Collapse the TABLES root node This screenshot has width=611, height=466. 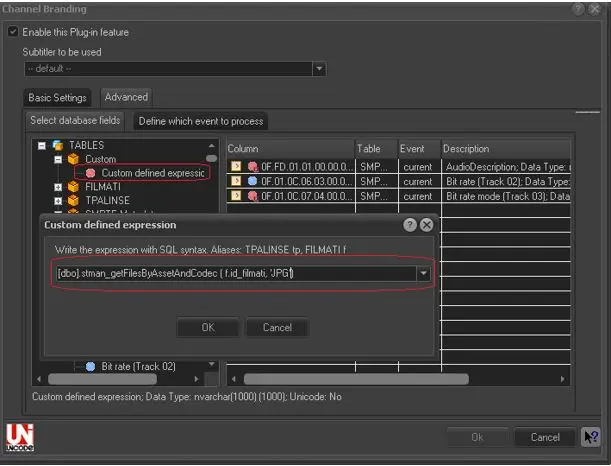point(42,146)
